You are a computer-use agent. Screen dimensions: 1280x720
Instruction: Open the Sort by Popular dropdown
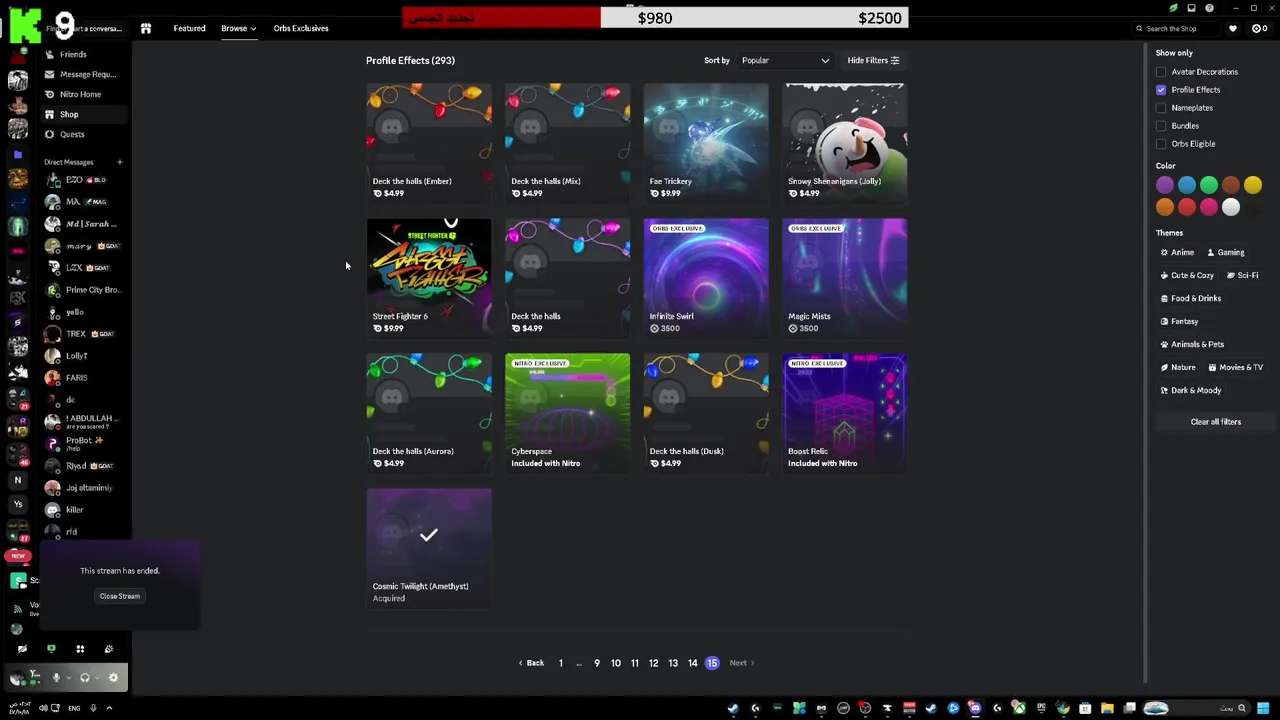coord(784,61)
